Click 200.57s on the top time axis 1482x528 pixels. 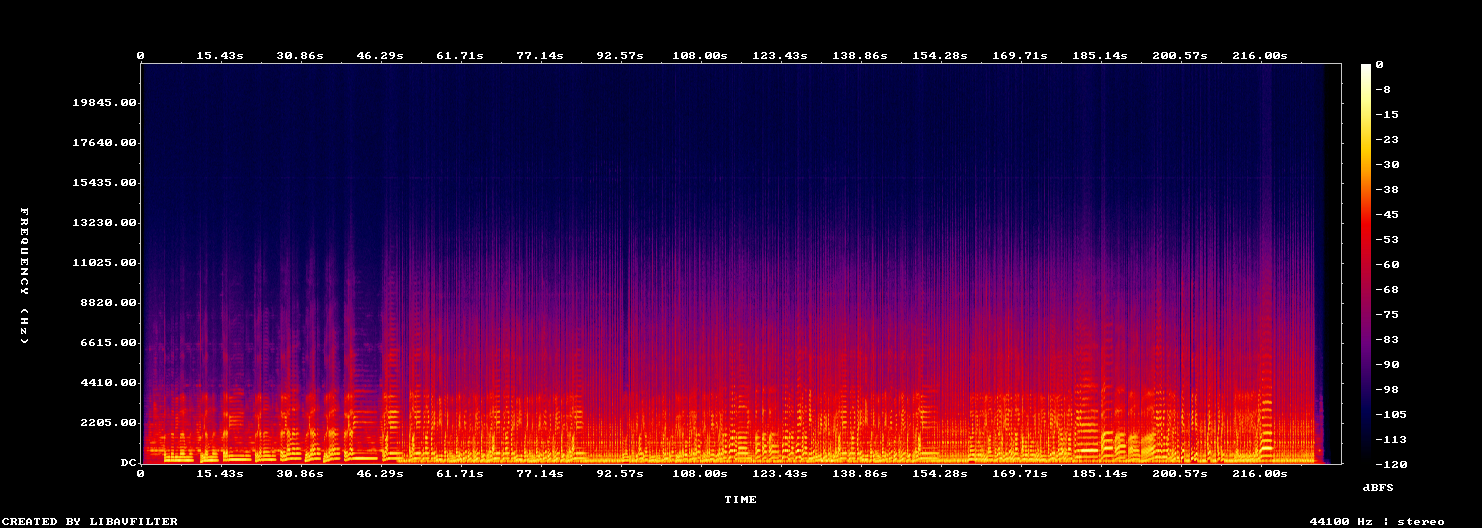(x=1180, y=55)
